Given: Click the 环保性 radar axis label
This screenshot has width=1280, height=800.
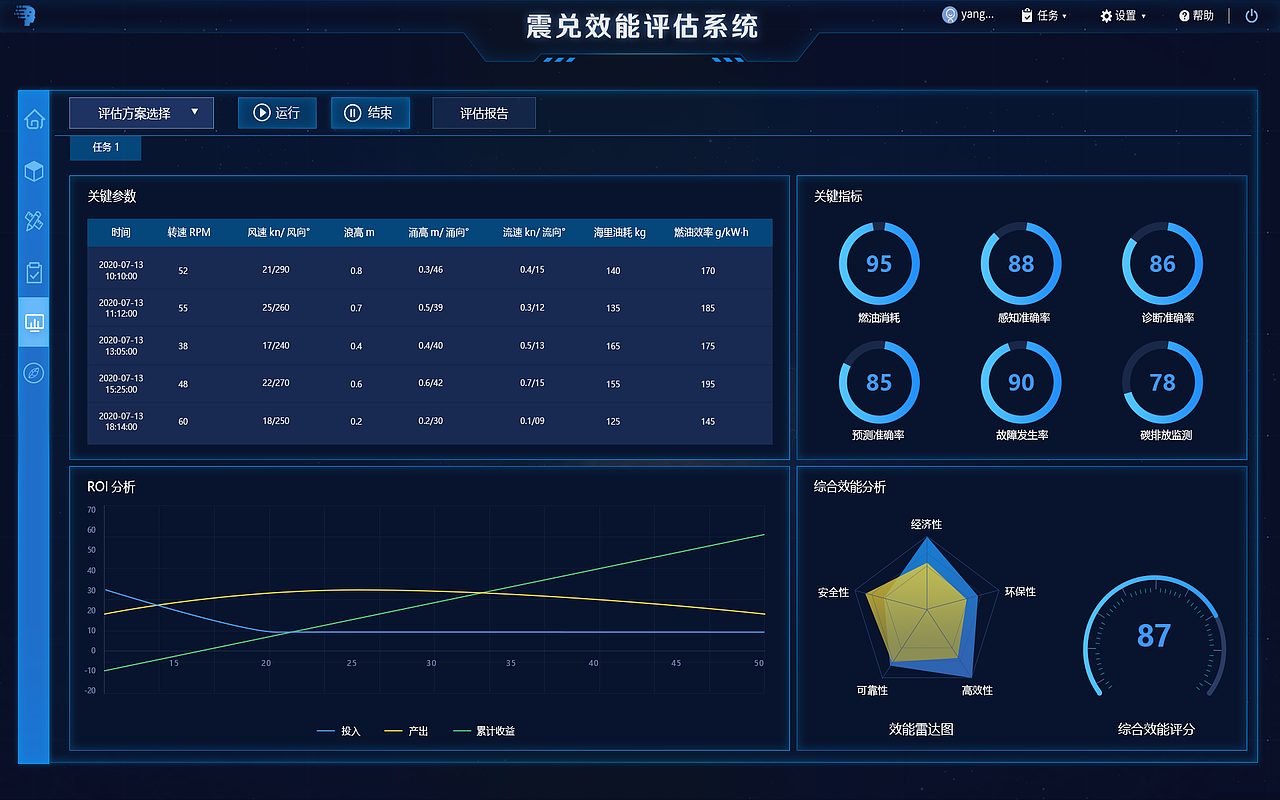Looking at the screenshot, I should [x=1020, y=592].
